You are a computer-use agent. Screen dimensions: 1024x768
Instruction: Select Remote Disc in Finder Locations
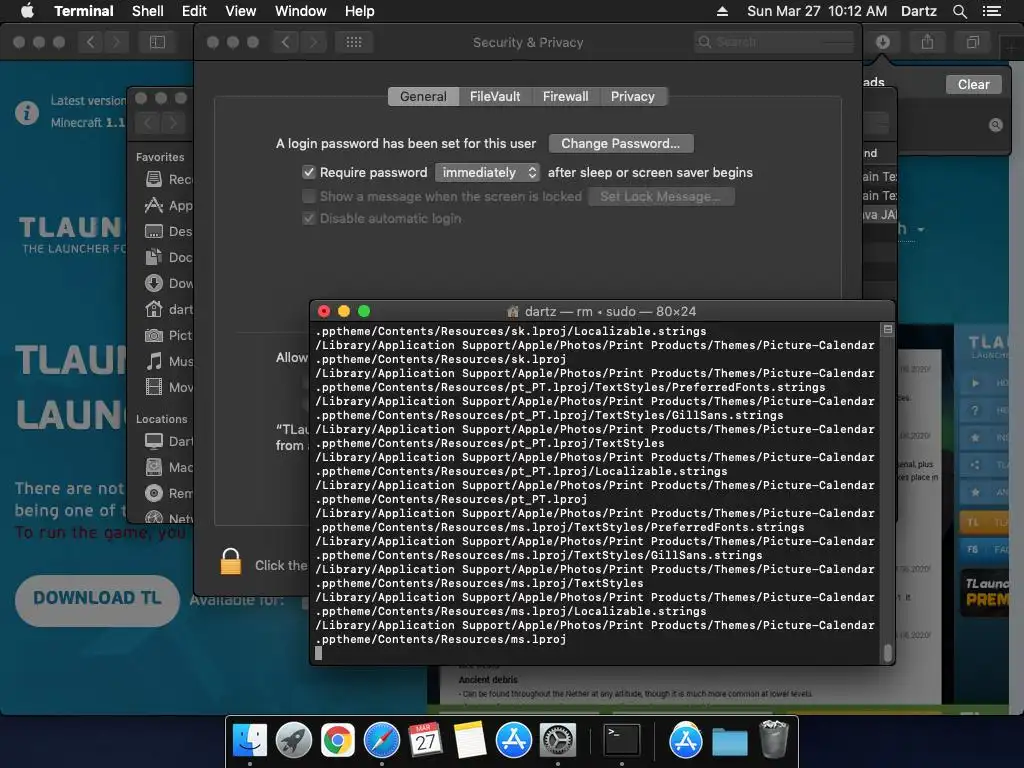coord(167,493)
